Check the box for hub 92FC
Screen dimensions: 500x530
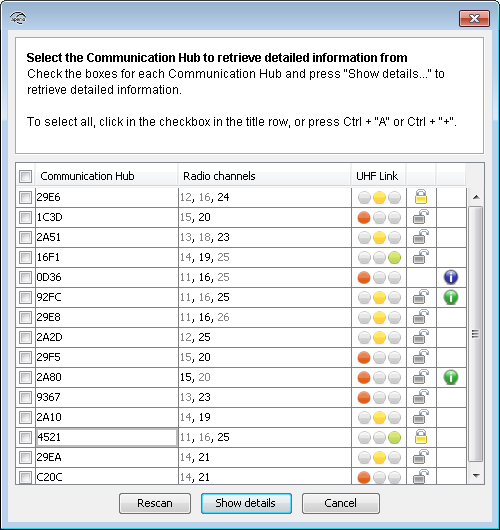click(25, 297)
